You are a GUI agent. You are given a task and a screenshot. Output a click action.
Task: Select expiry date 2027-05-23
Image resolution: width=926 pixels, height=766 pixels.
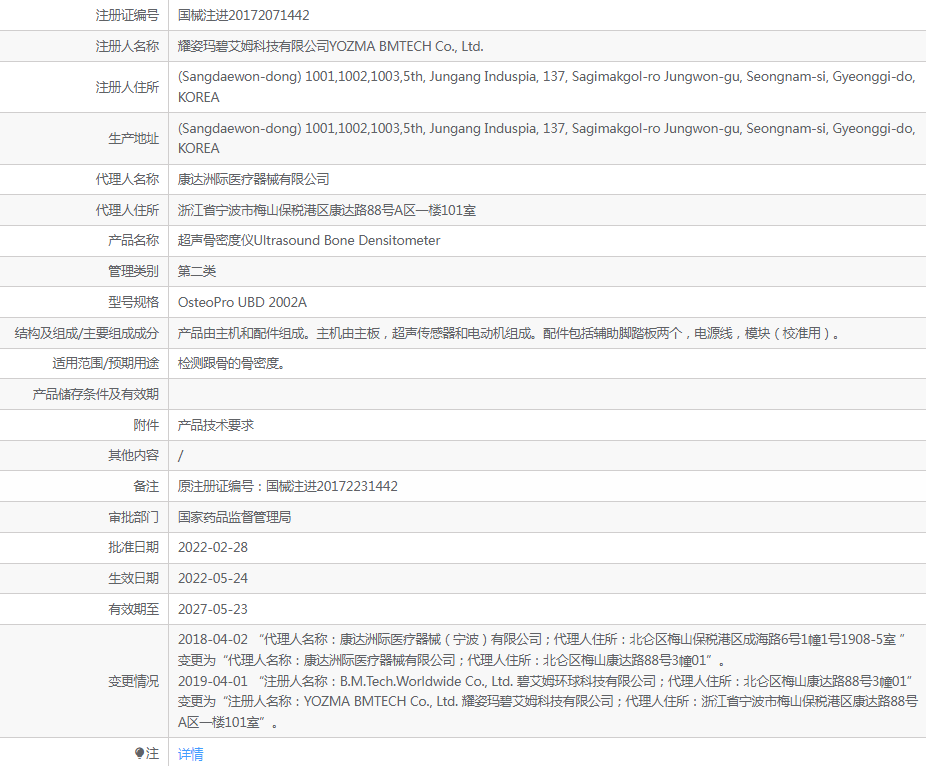click(213, 609)
